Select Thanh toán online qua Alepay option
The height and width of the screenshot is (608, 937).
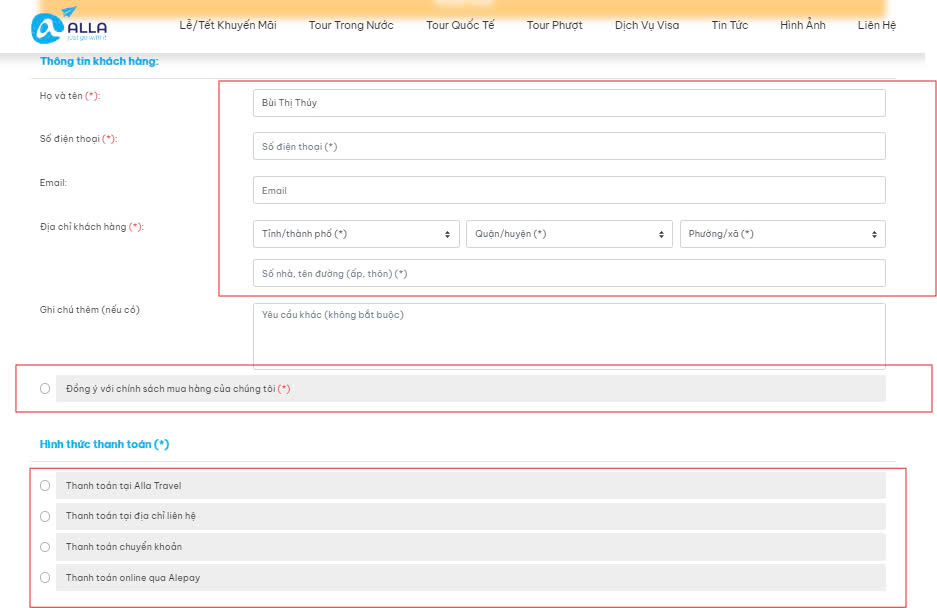[45, 578]
